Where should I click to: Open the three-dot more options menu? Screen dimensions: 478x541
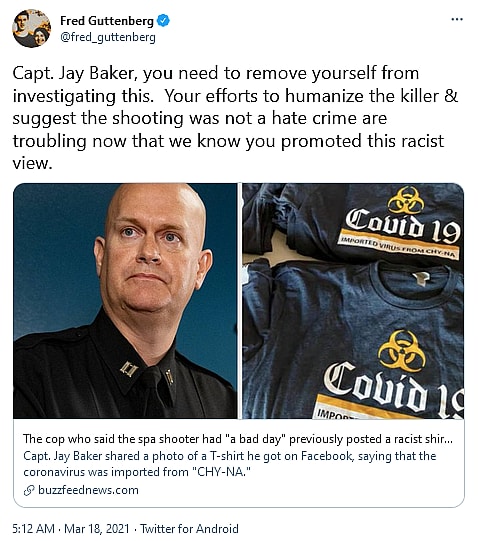tap(457, 19)
